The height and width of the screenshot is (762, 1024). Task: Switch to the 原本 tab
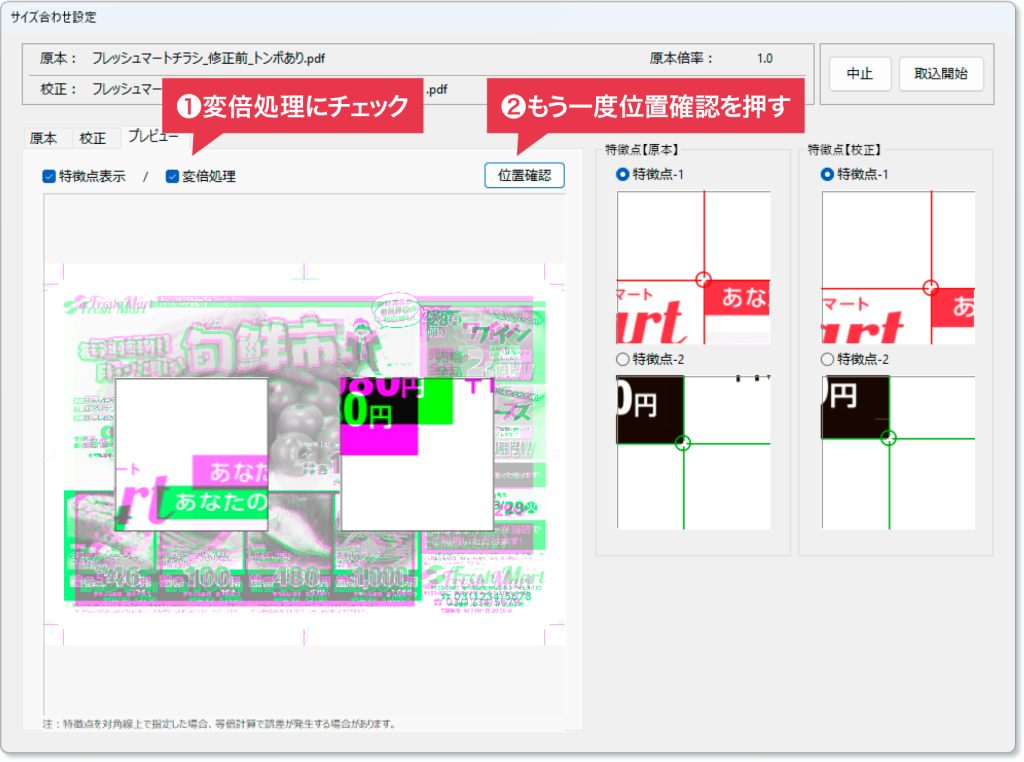[x=44, y=138]
